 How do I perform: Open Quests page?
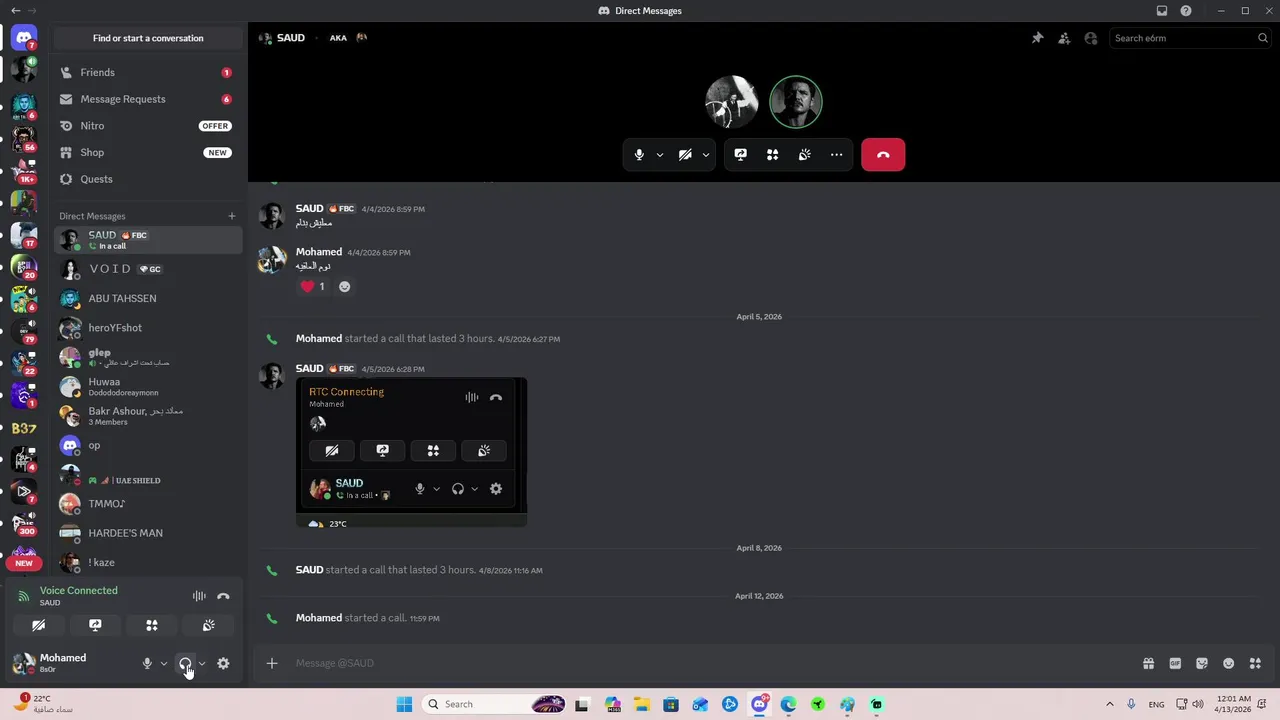tap(147, 179)
